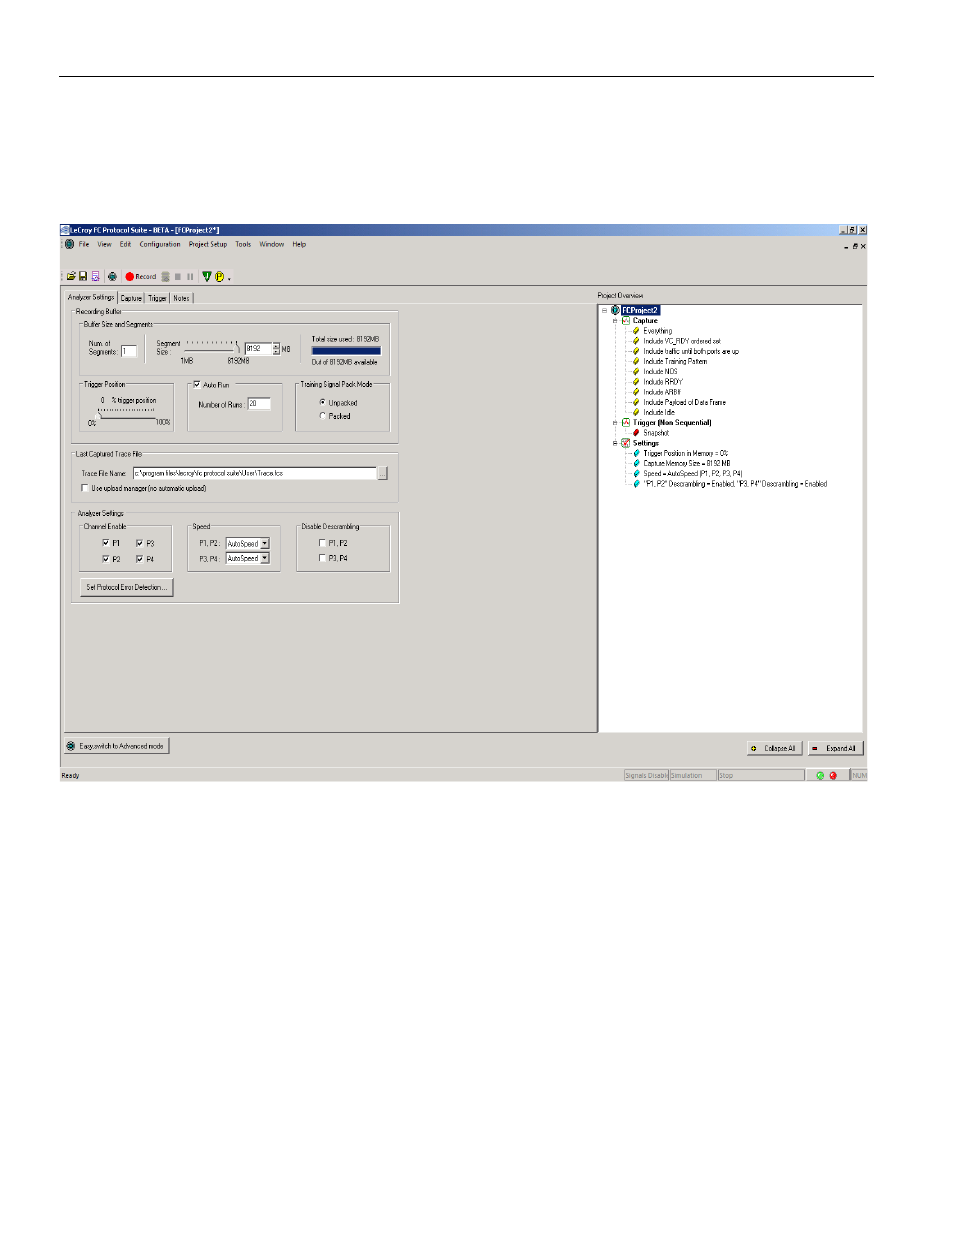The height and width of the screenshot is (1235, 954).
Task: Open the dropdown arrow after P icon
Action: tap(229, 279)
